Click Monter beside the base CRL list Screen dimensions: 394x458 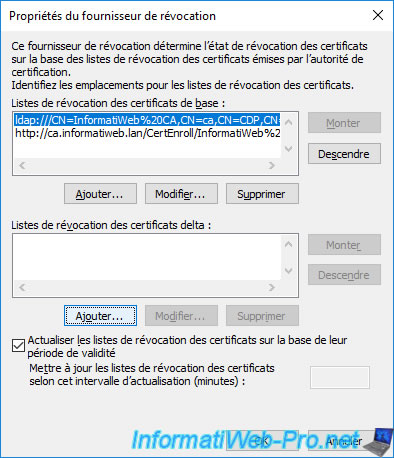coord(344,123)
